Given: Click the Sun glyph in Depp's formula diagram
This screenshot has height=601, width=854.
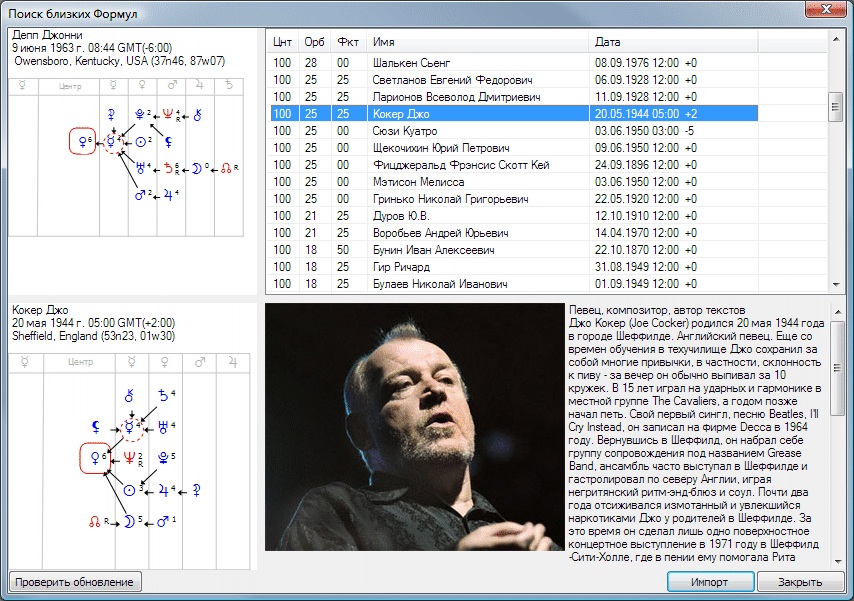Looking at the screenshot, I should pyautogui.click(x=141, y=142).
